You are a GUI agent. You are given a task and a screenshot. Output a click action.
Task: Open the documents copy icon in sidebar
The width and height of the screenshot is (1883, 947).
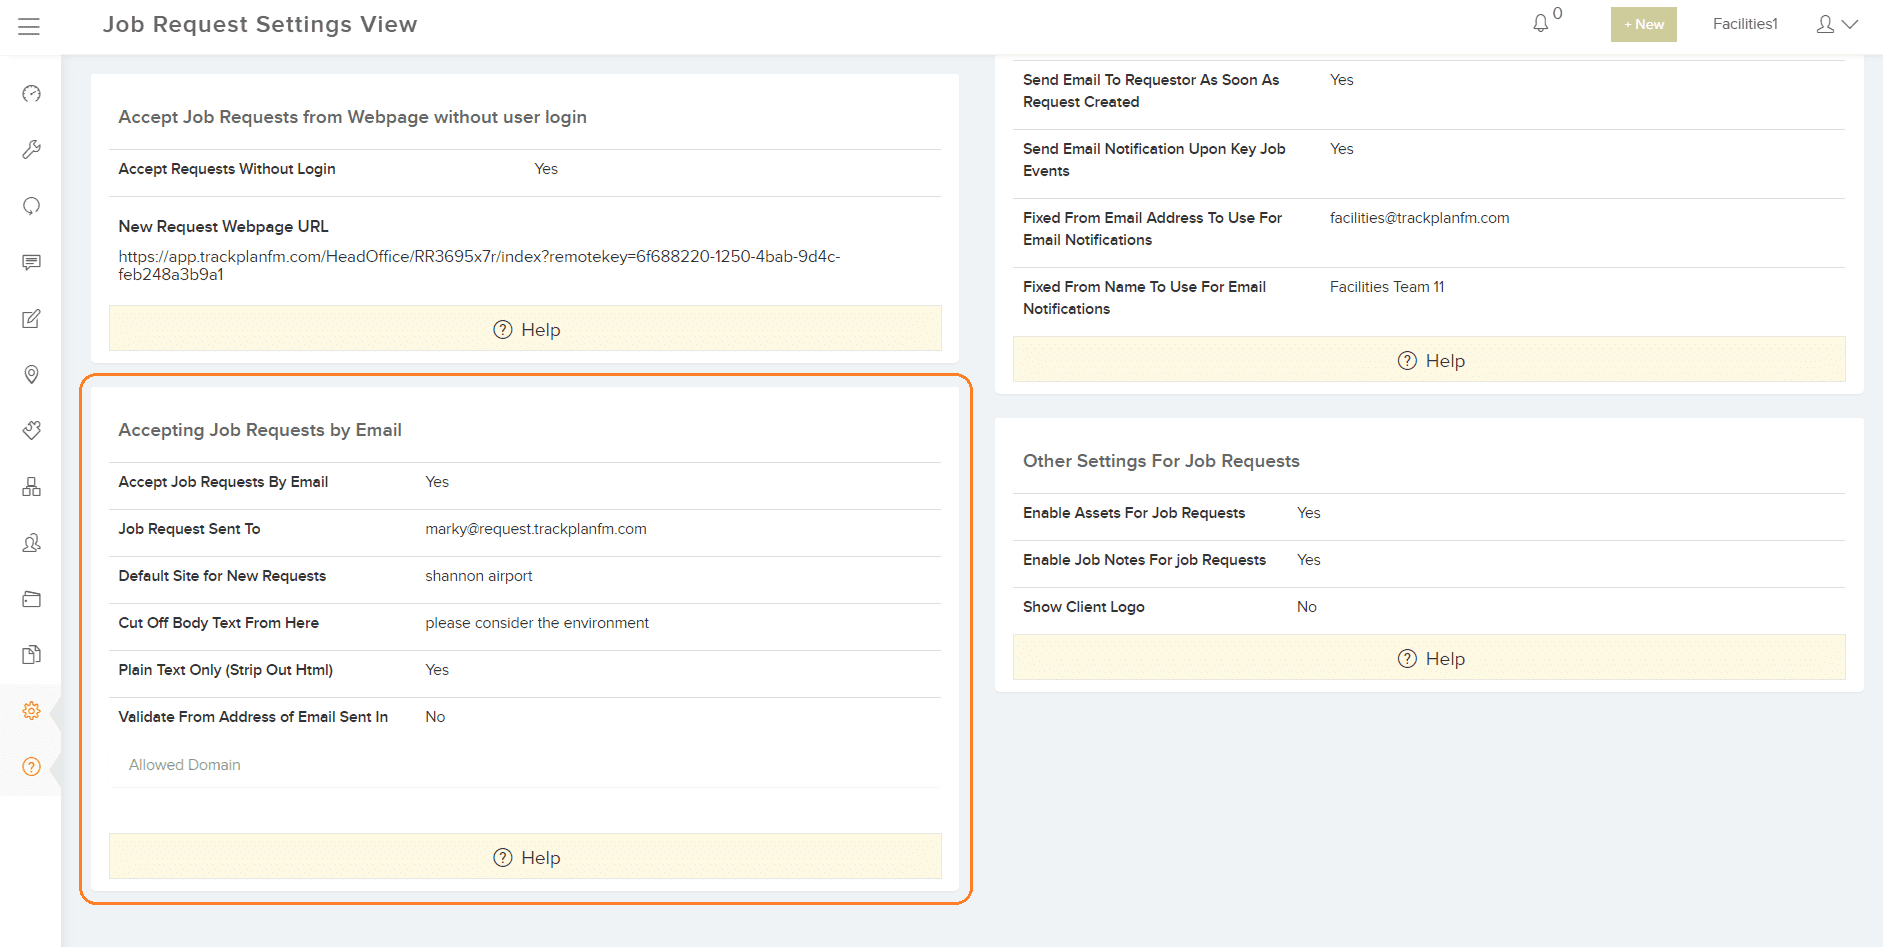point(31,654)
